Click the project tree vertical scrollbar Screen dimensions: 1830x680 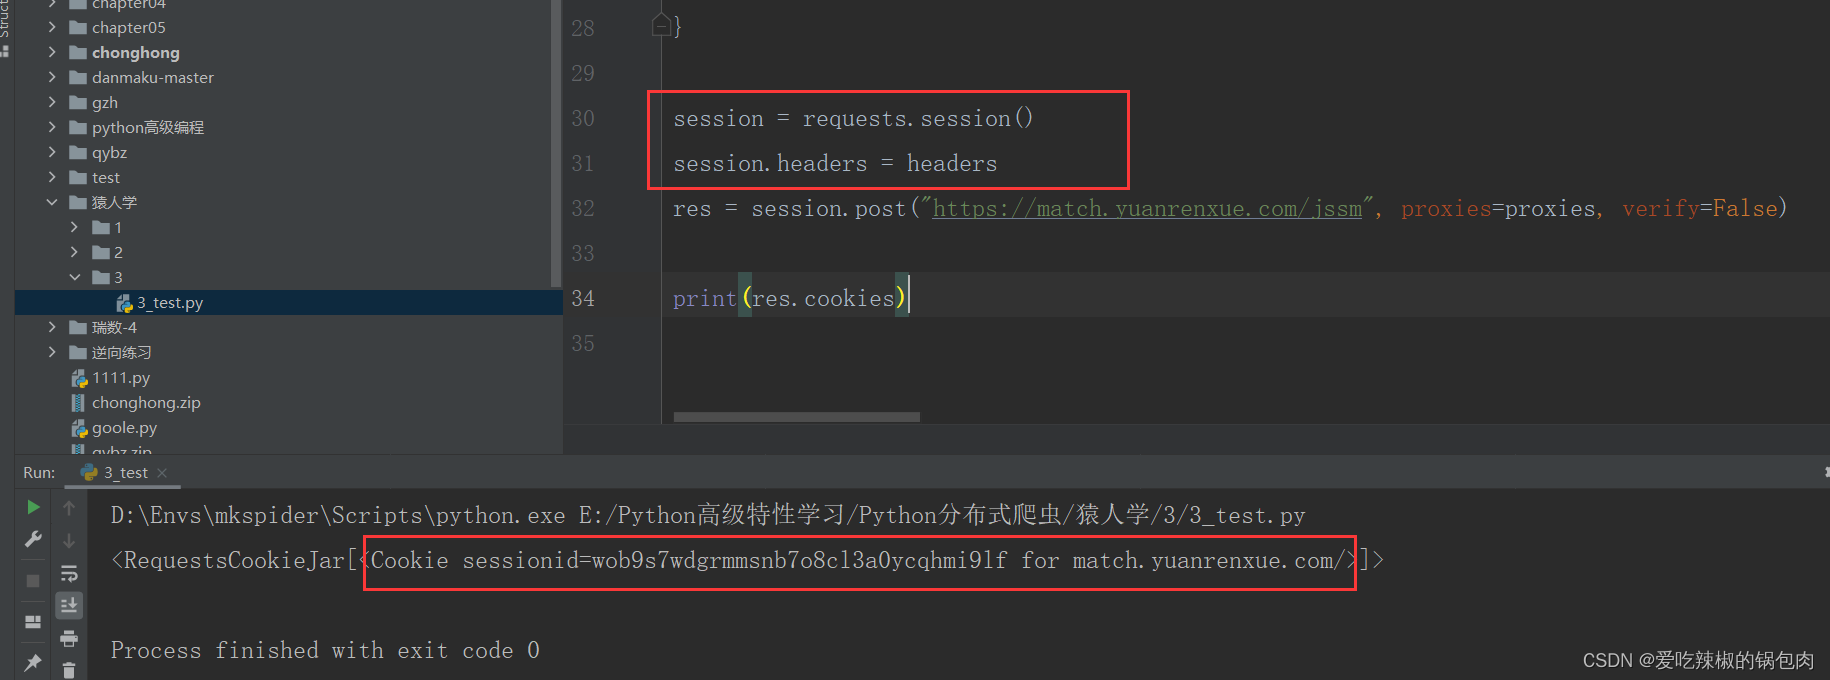click(556, 142)
